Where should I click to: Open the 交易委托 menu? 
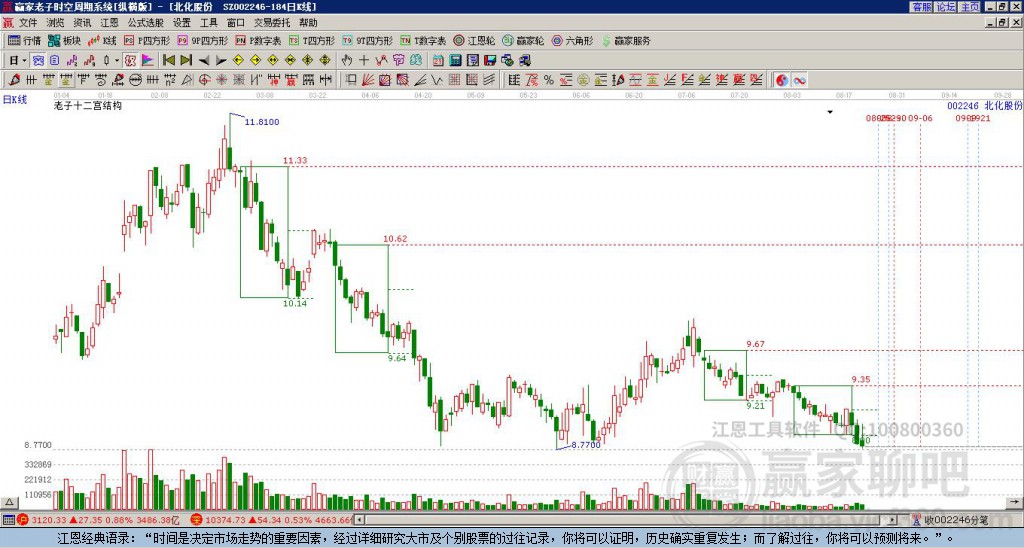point(272,23)
